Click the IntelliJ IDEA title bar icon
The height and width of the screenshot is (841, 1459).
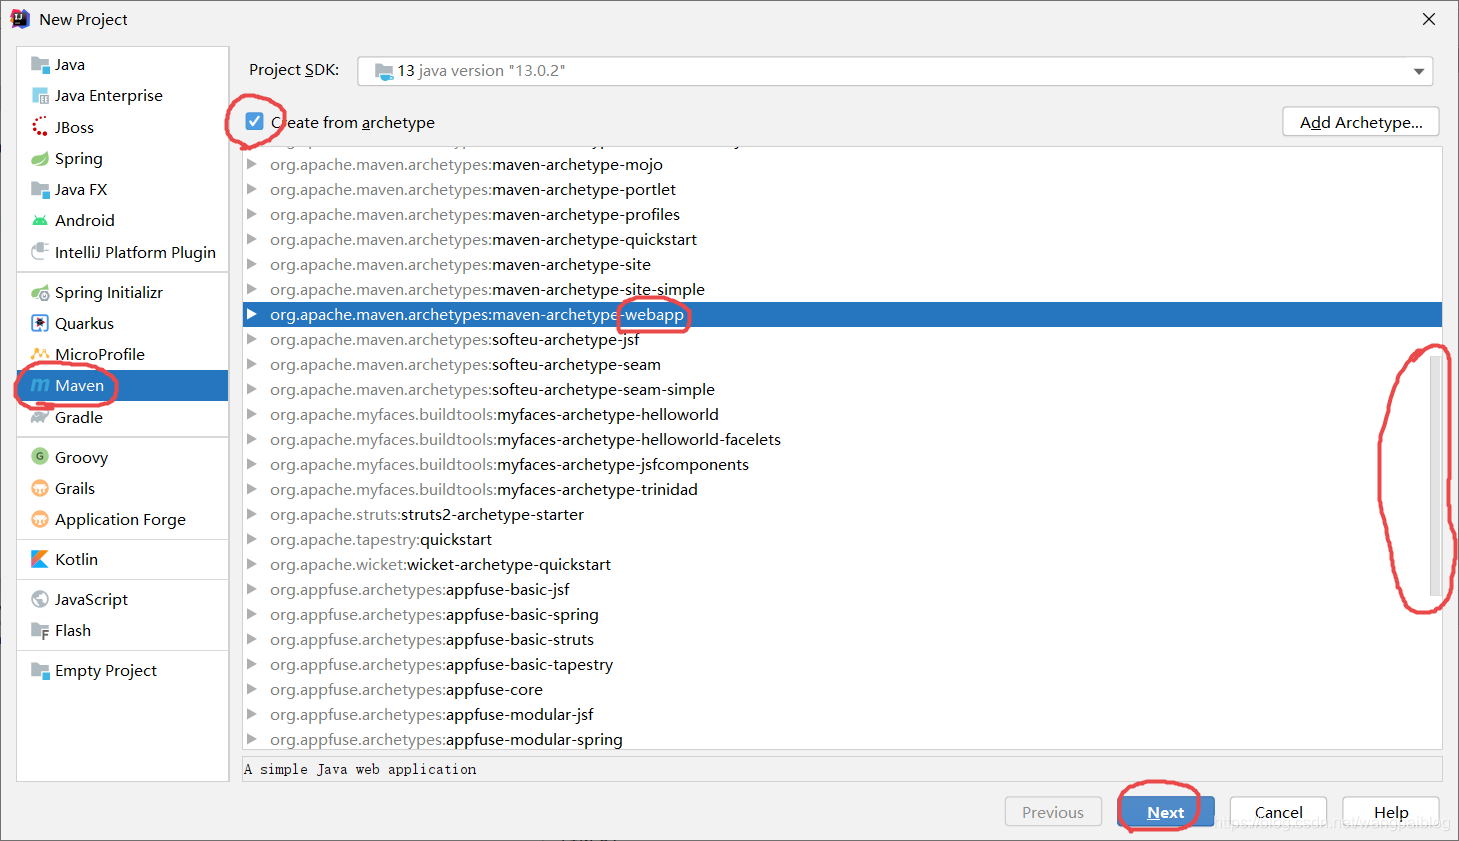(20, 19)
